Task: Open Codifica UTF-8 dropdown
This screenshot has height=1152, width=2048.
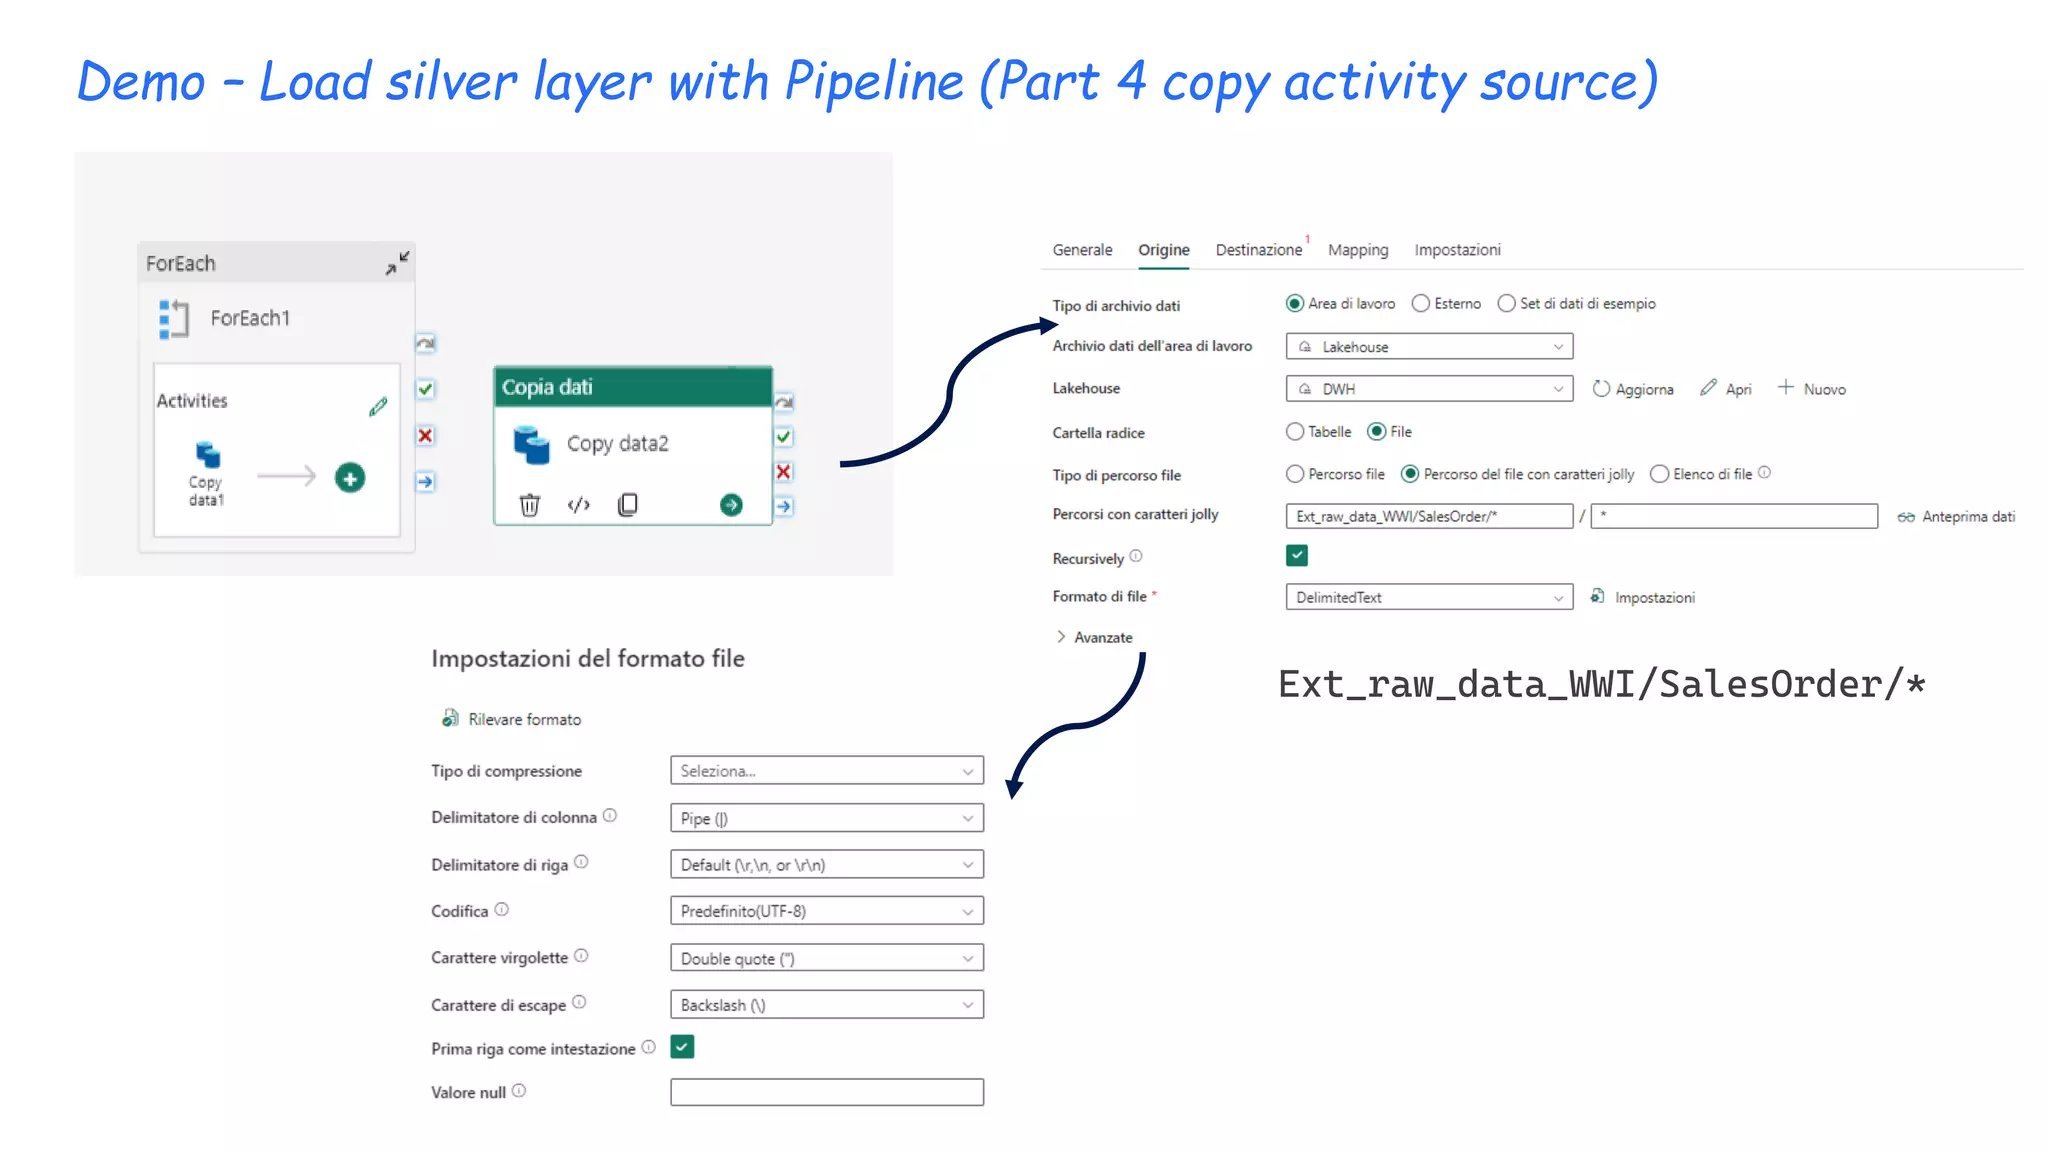Action: click(827, 911)
